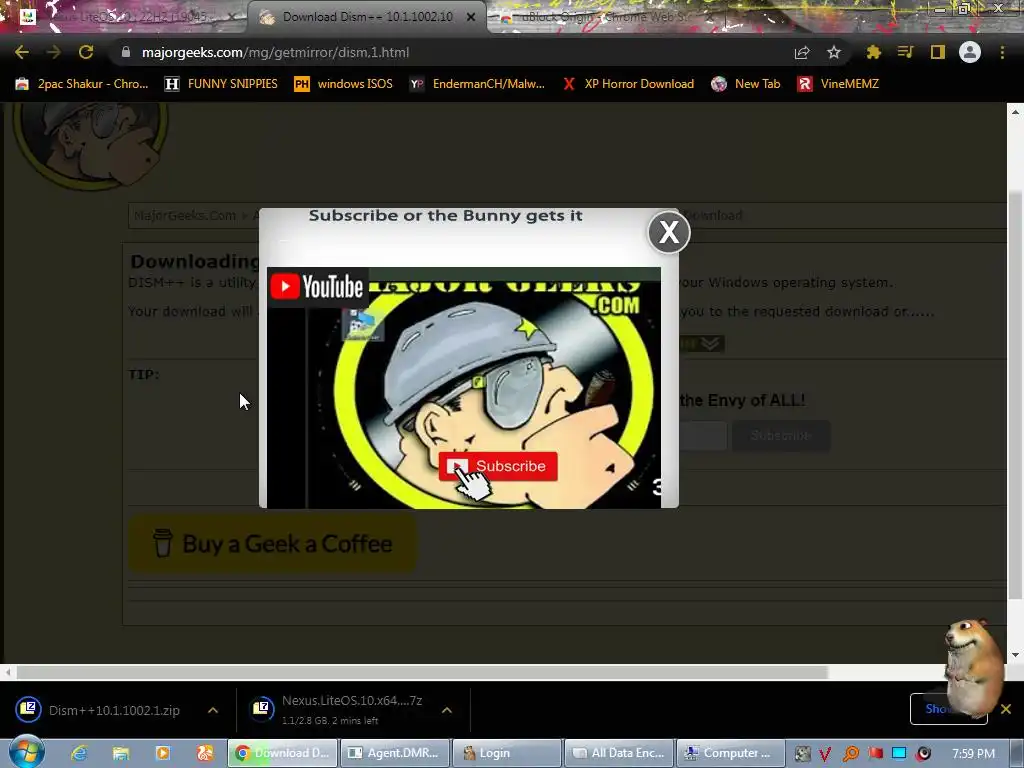Close the Subscribe popup with the X button
This screenshot has height=768, width=1024.
point(669,232)
